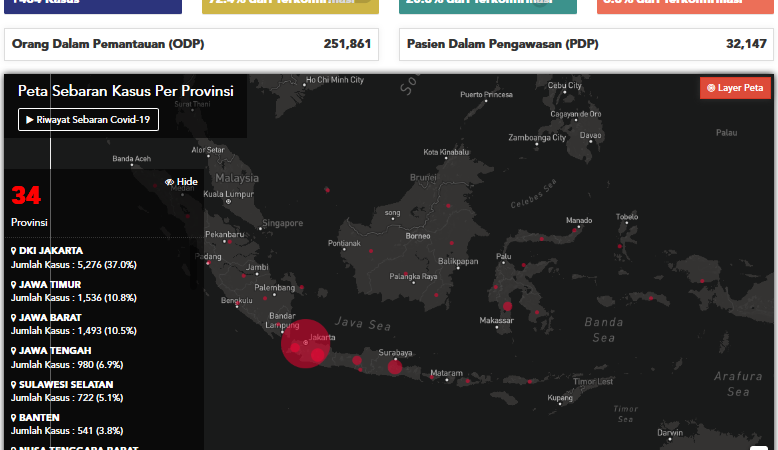This screenshot has height=450, width=778.
Task: Click the location pin beside JAWA TIMUR
Action: (13, 285)
